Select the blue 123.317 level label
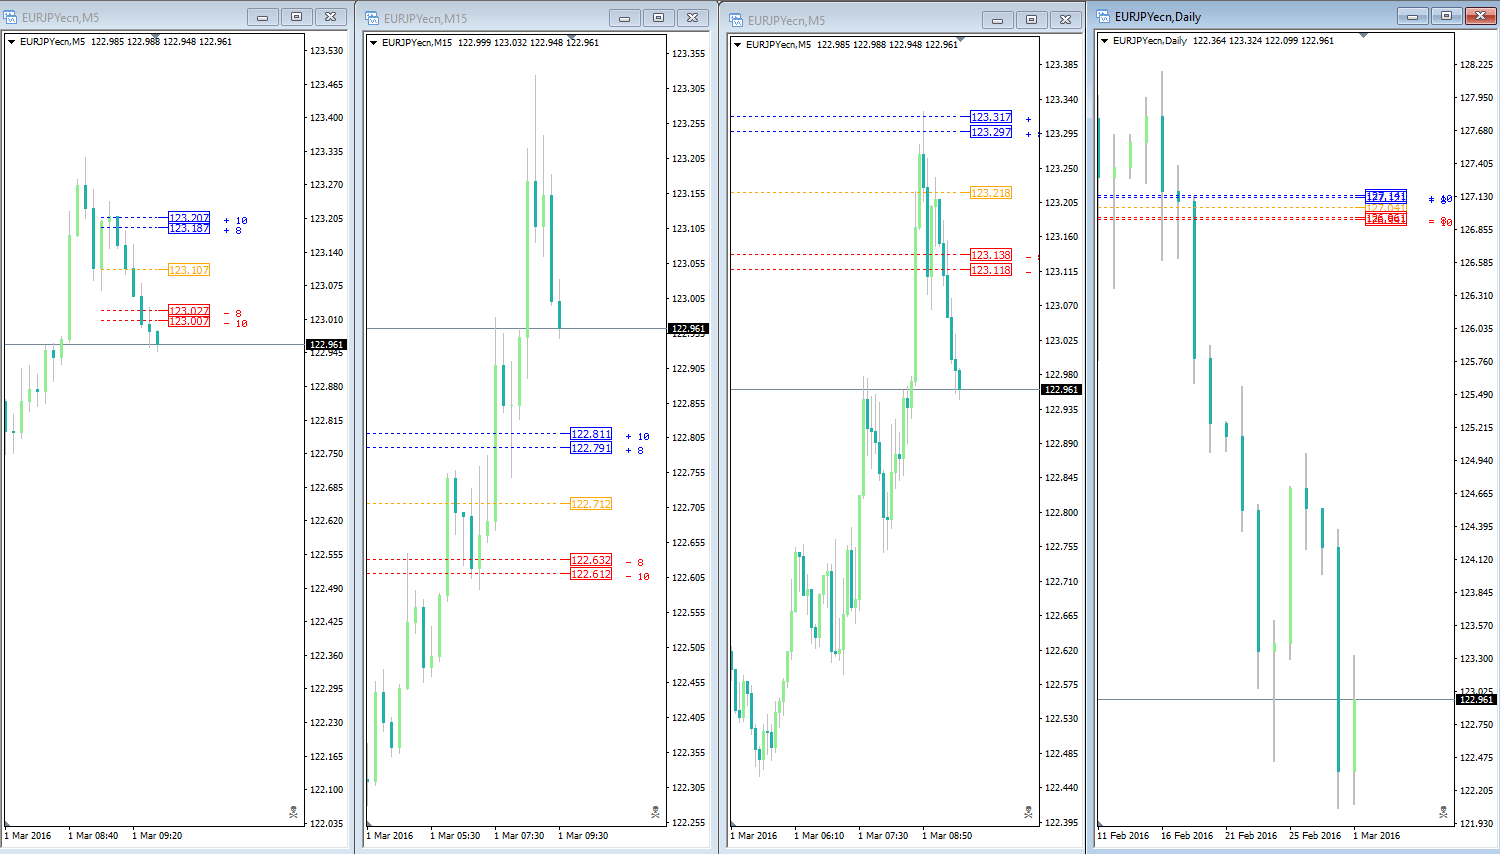Image resolution: width=1500 pixels, height=854 pixels. 991,117
